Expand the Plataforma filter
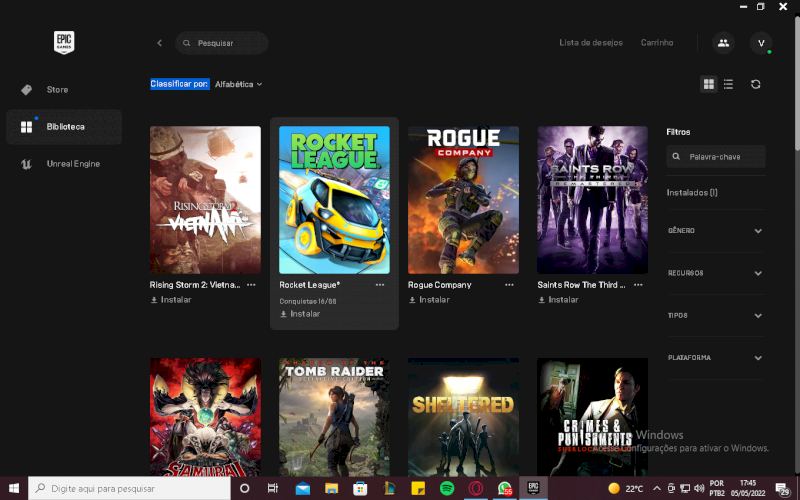The image size is (800, 500). coord(715,358)
